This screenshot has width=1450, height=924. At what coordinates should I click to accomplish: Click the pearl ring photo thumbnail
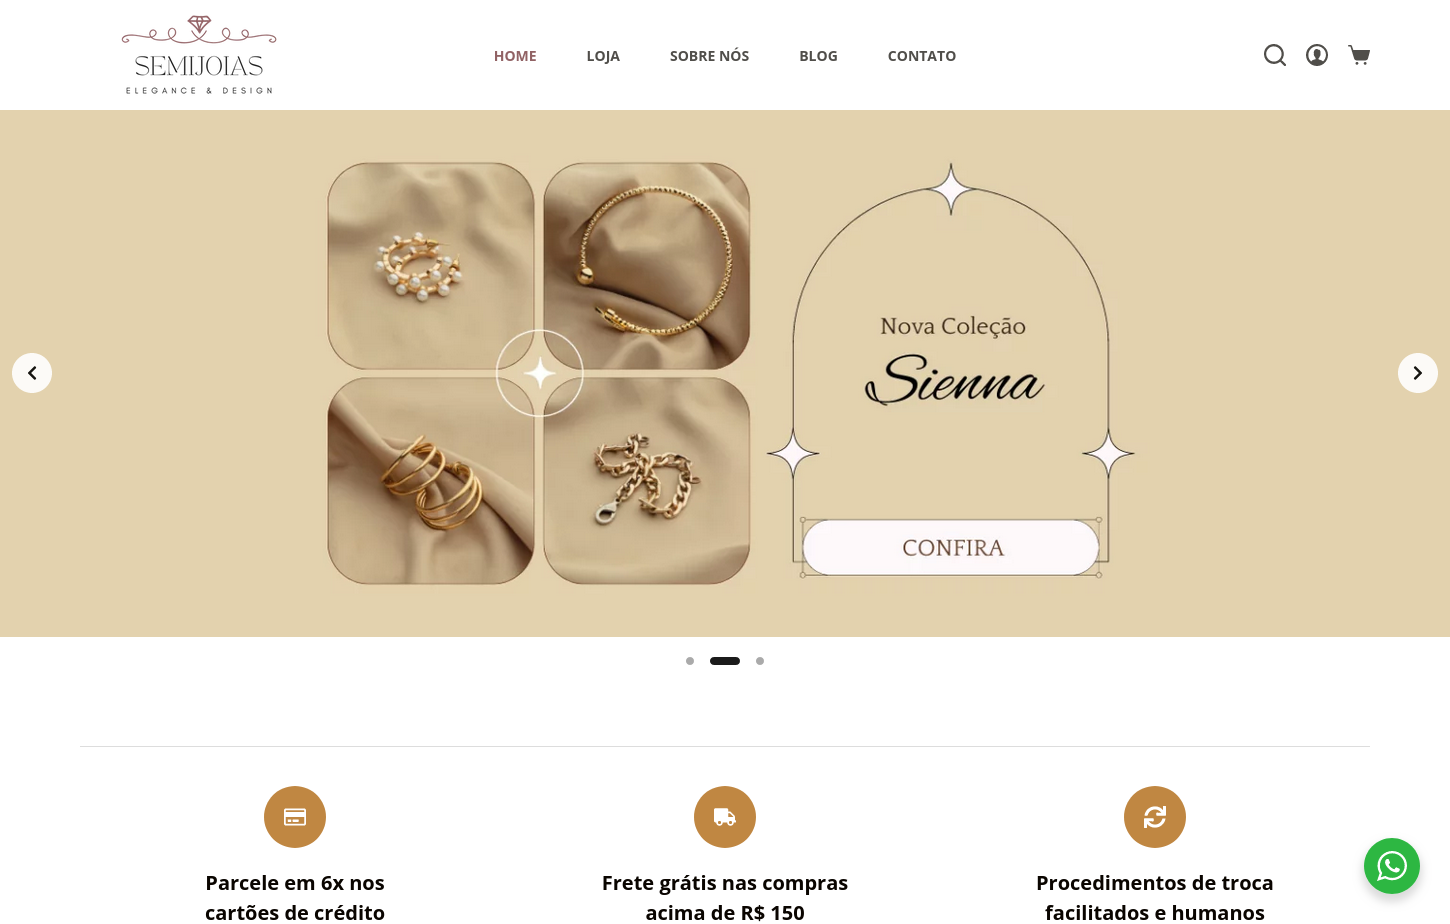pos(431,266)
